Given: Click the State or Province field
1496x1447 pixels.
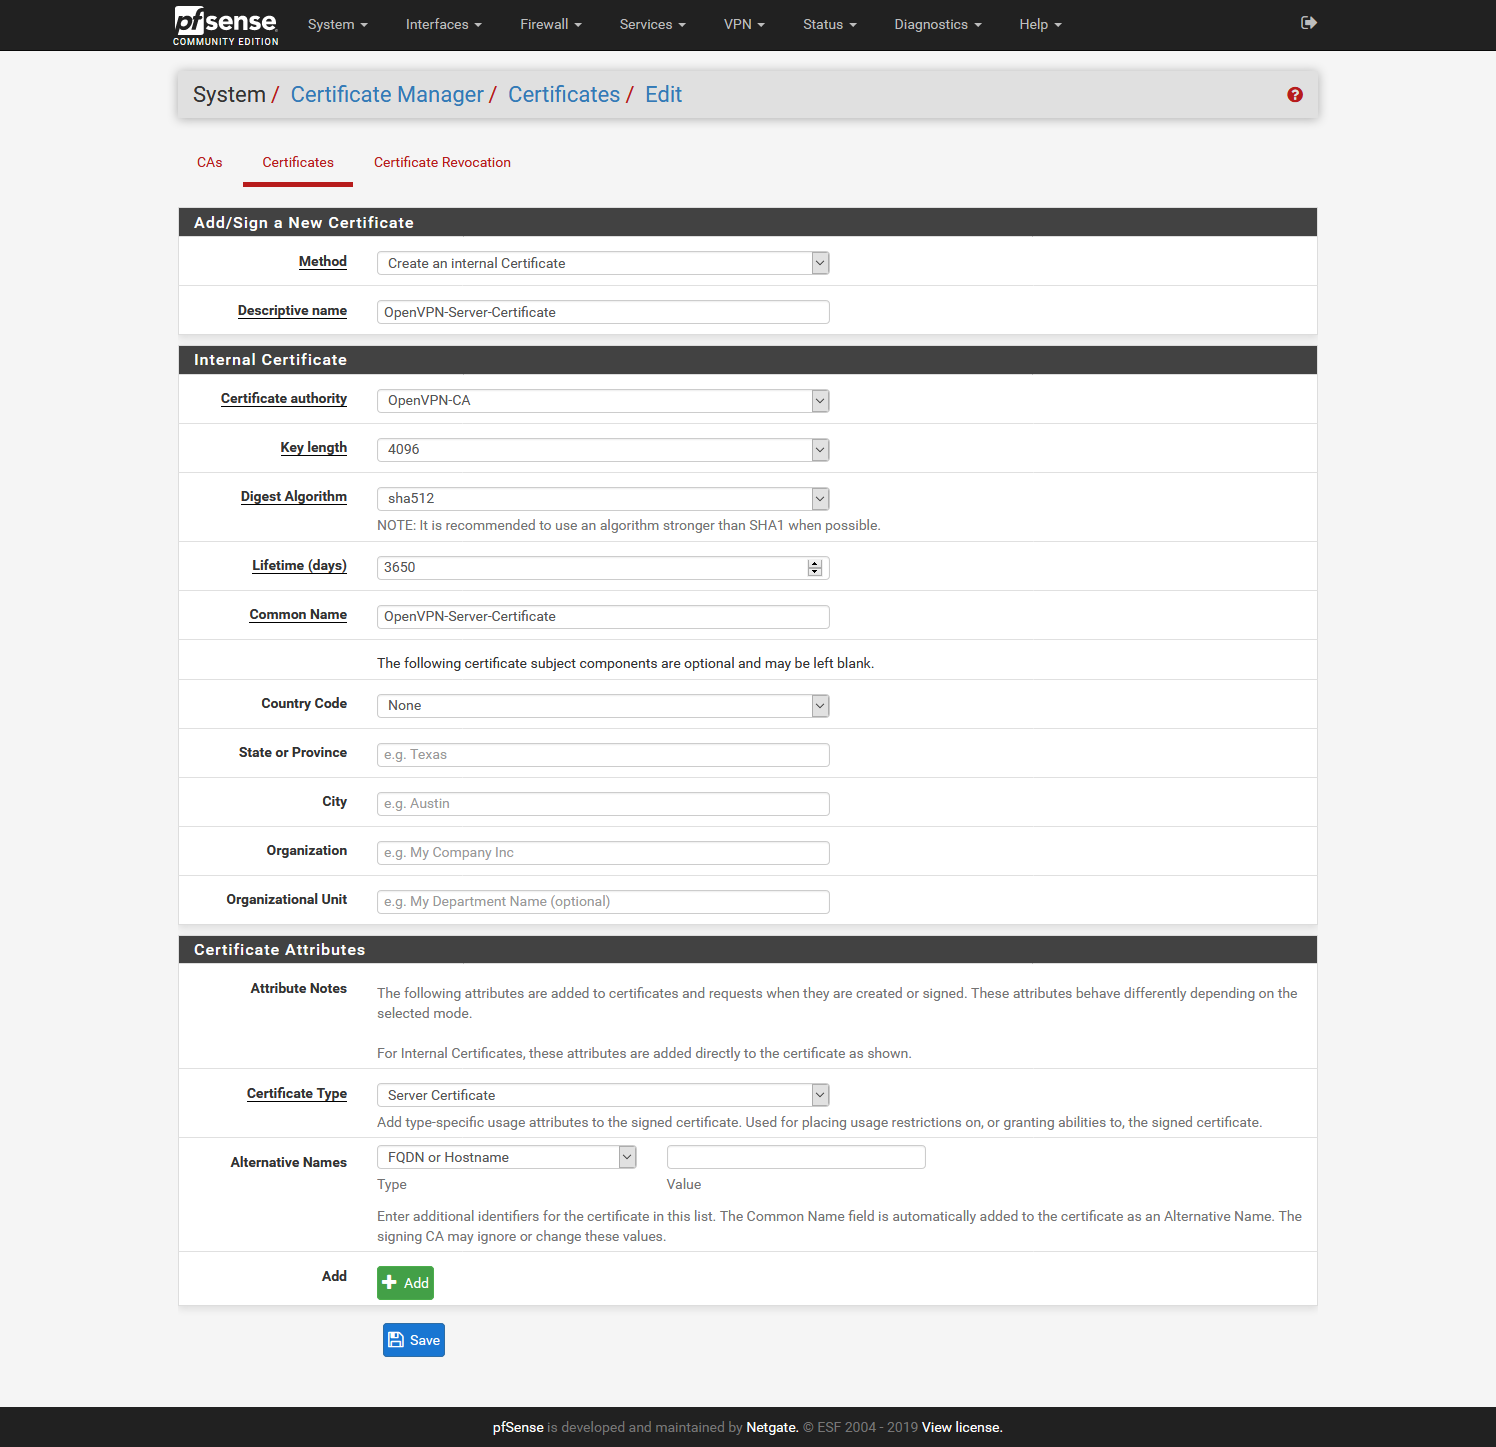Looking at the screenshot, I should (603, 754).
